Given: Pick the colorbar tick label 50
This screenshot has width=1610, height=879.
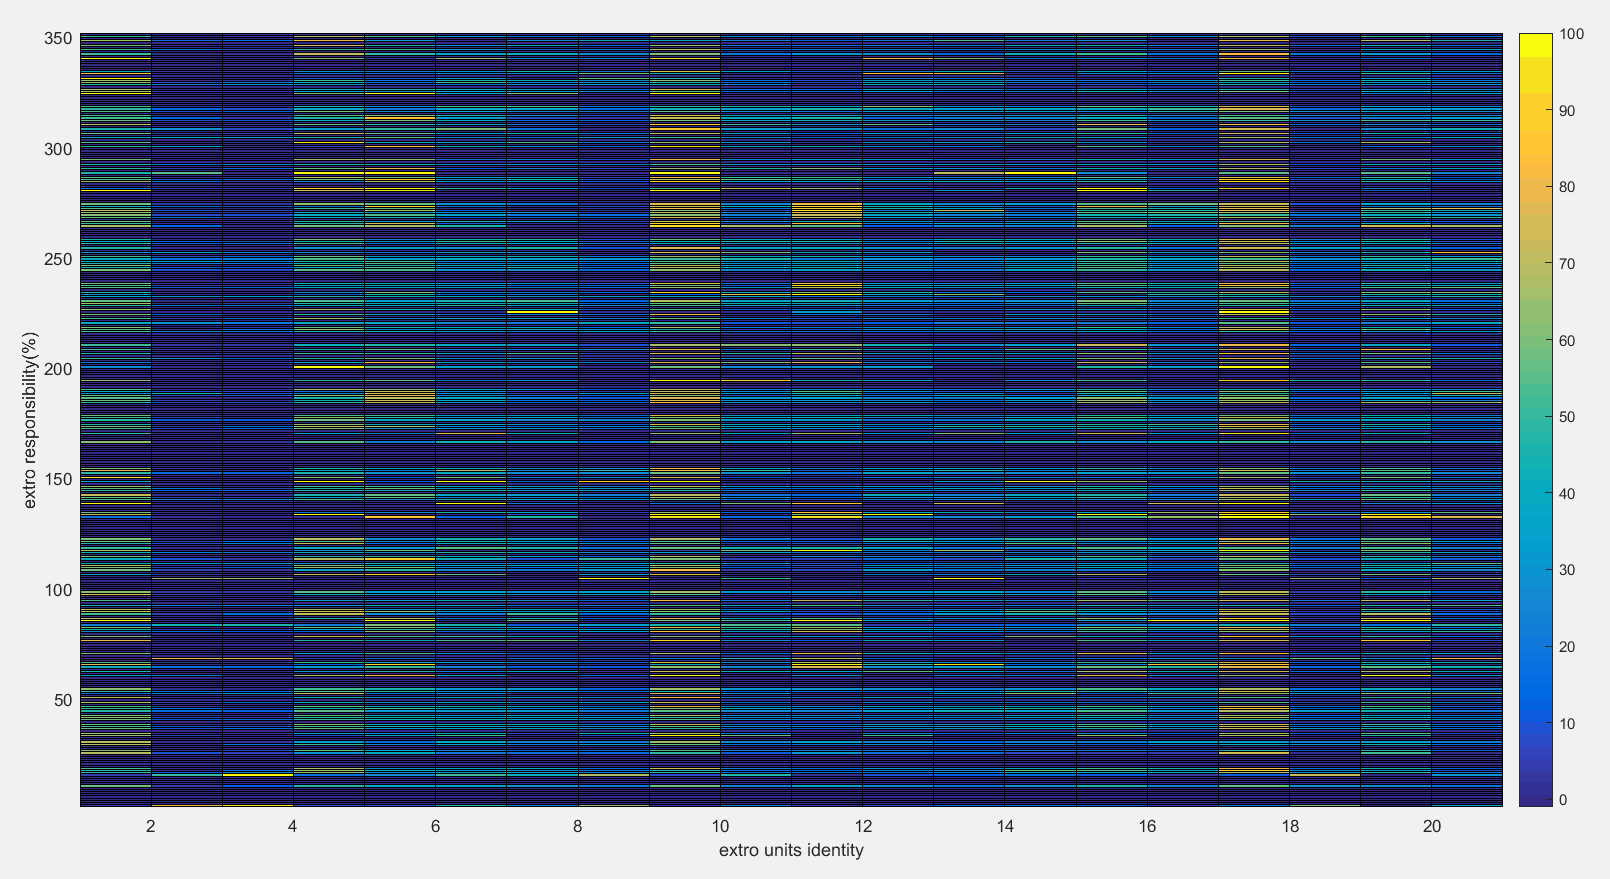Looking at the screenshot, I should coord(1567,417).
